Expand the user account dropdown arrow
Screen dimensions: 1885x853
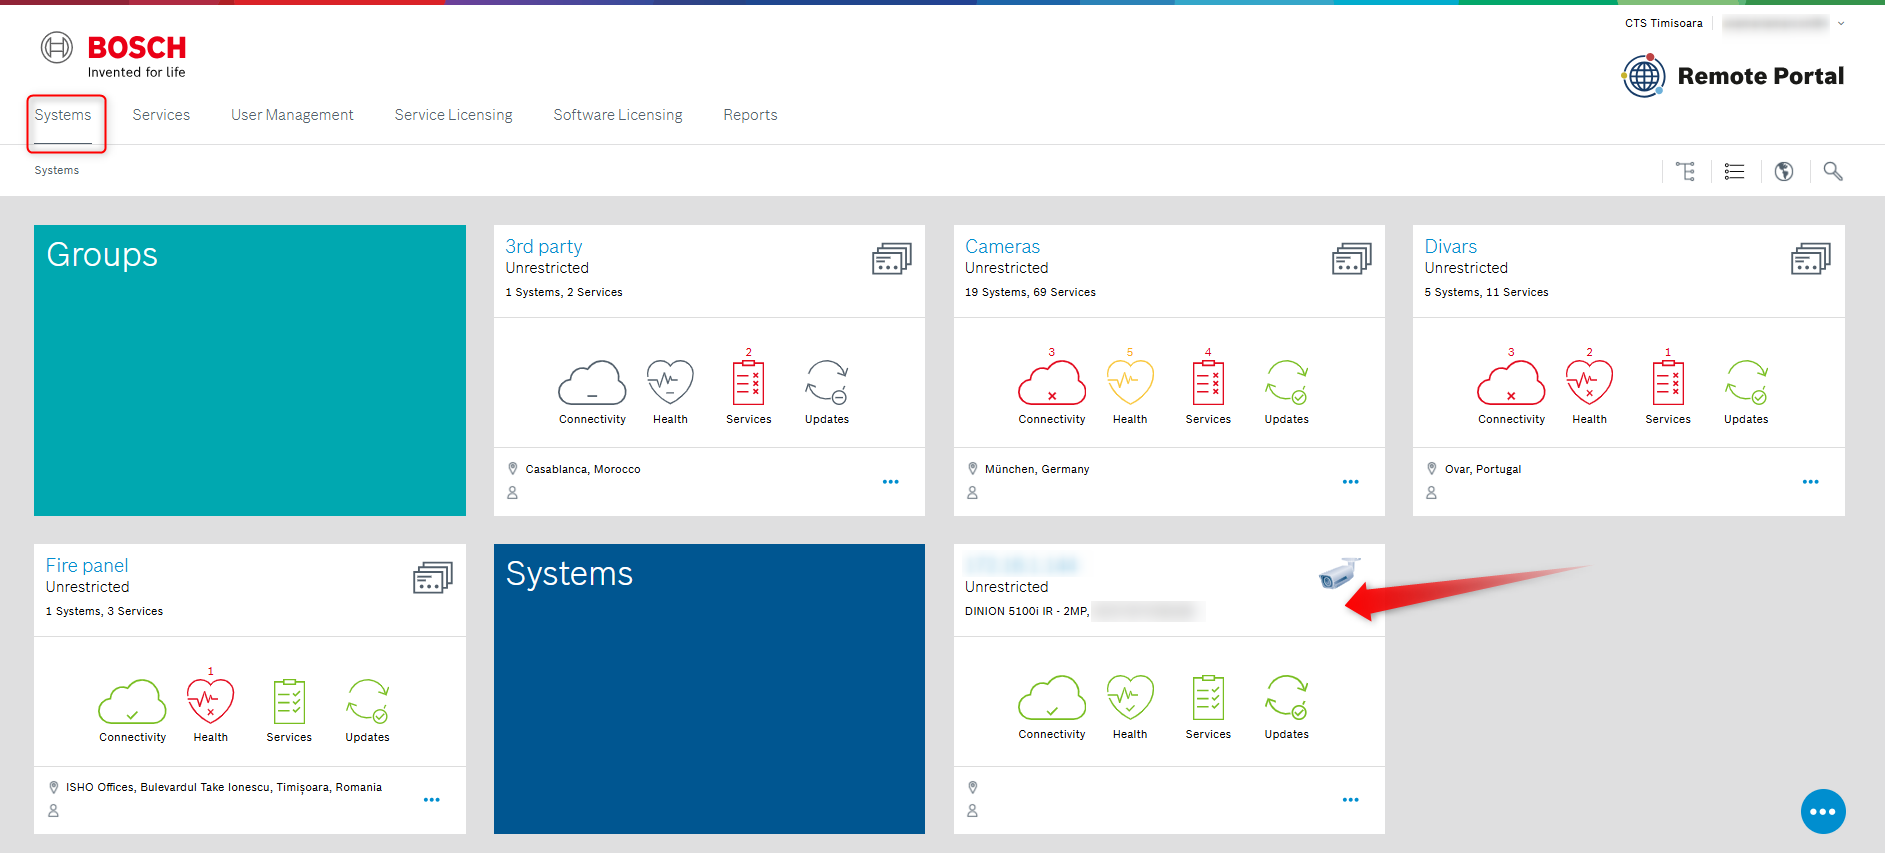pyautogui.click(x=1841, y=24)
